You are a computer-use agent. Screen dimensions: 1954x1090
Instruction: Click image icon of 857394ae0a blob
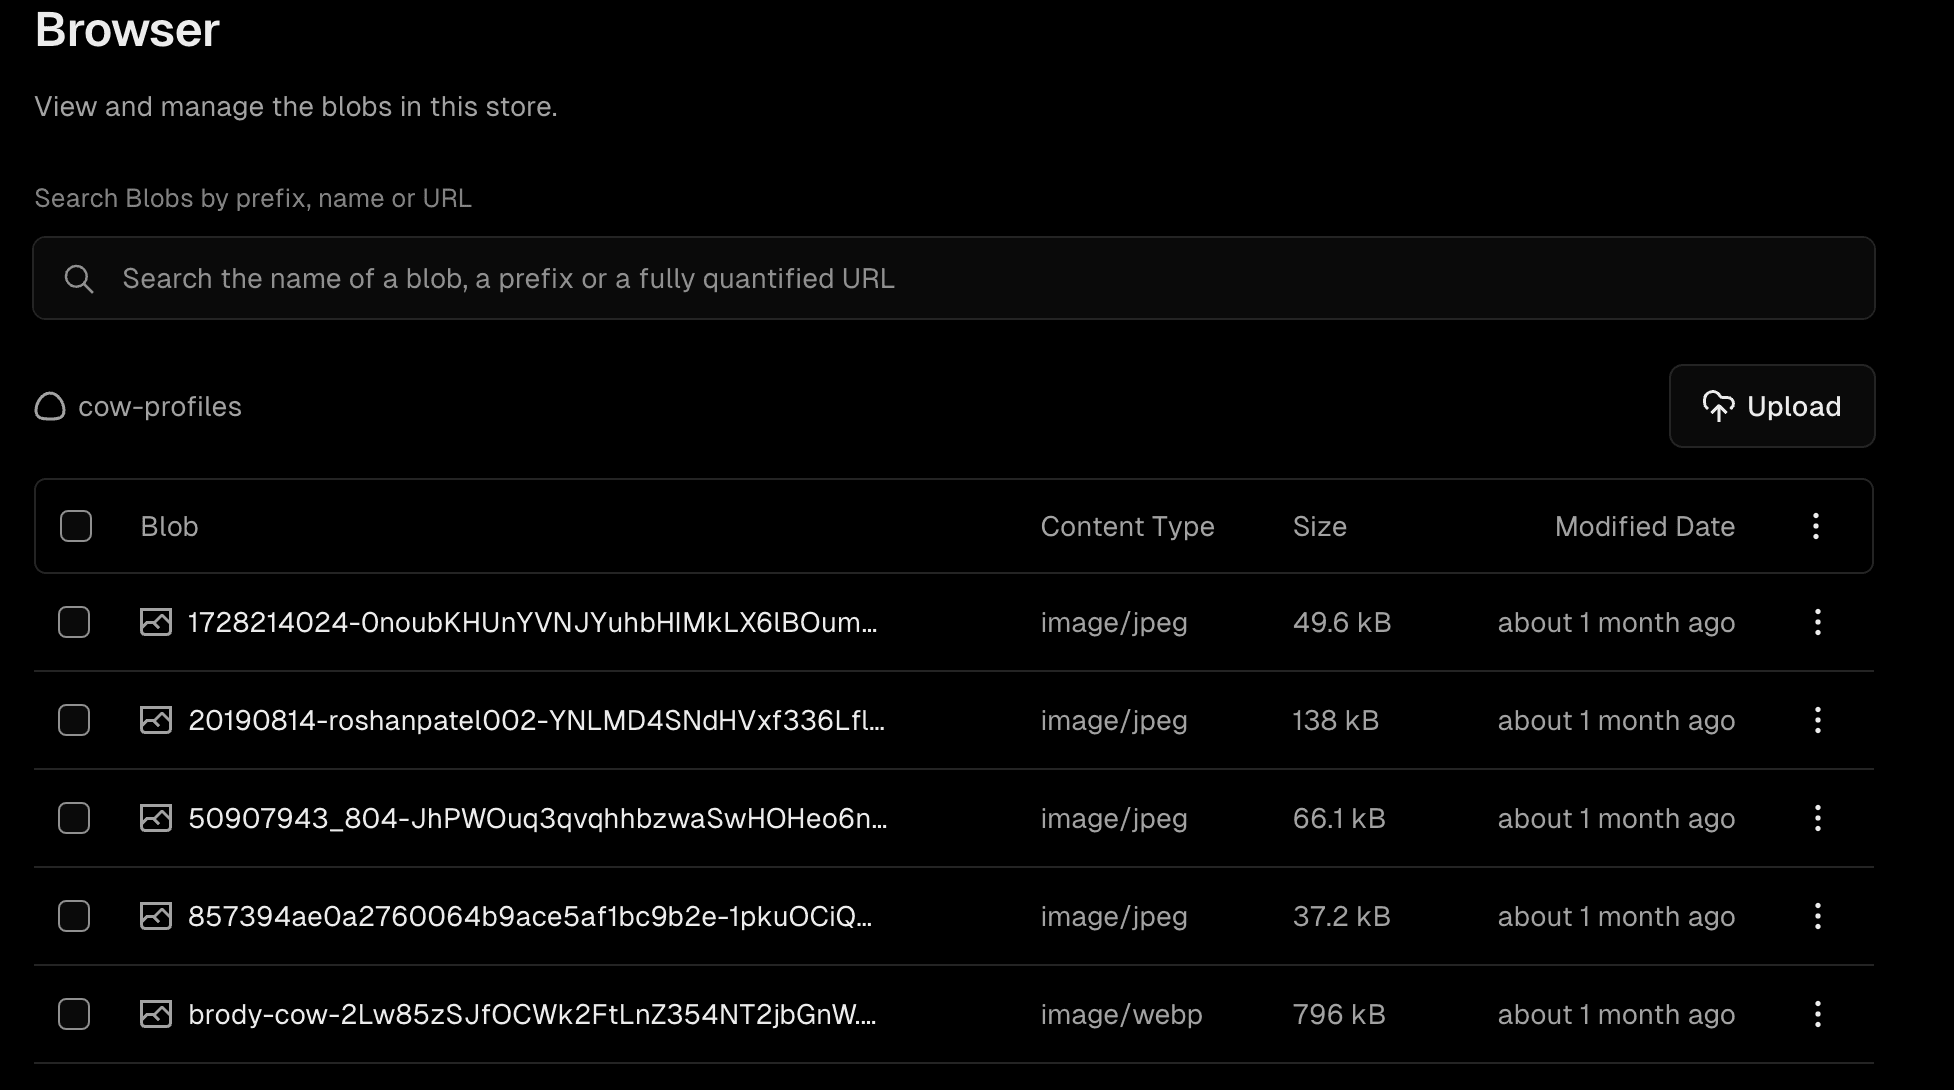coord(156,917)
